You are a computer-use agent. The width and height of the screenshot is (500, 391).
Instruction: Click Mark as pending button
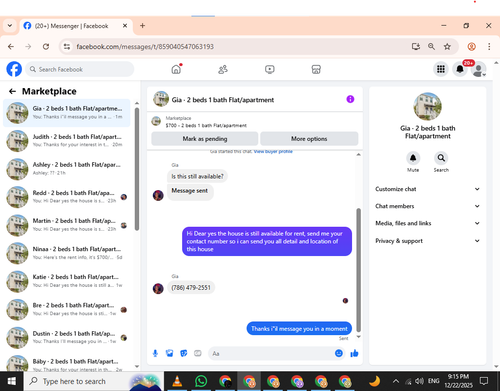tap(205, 139)
